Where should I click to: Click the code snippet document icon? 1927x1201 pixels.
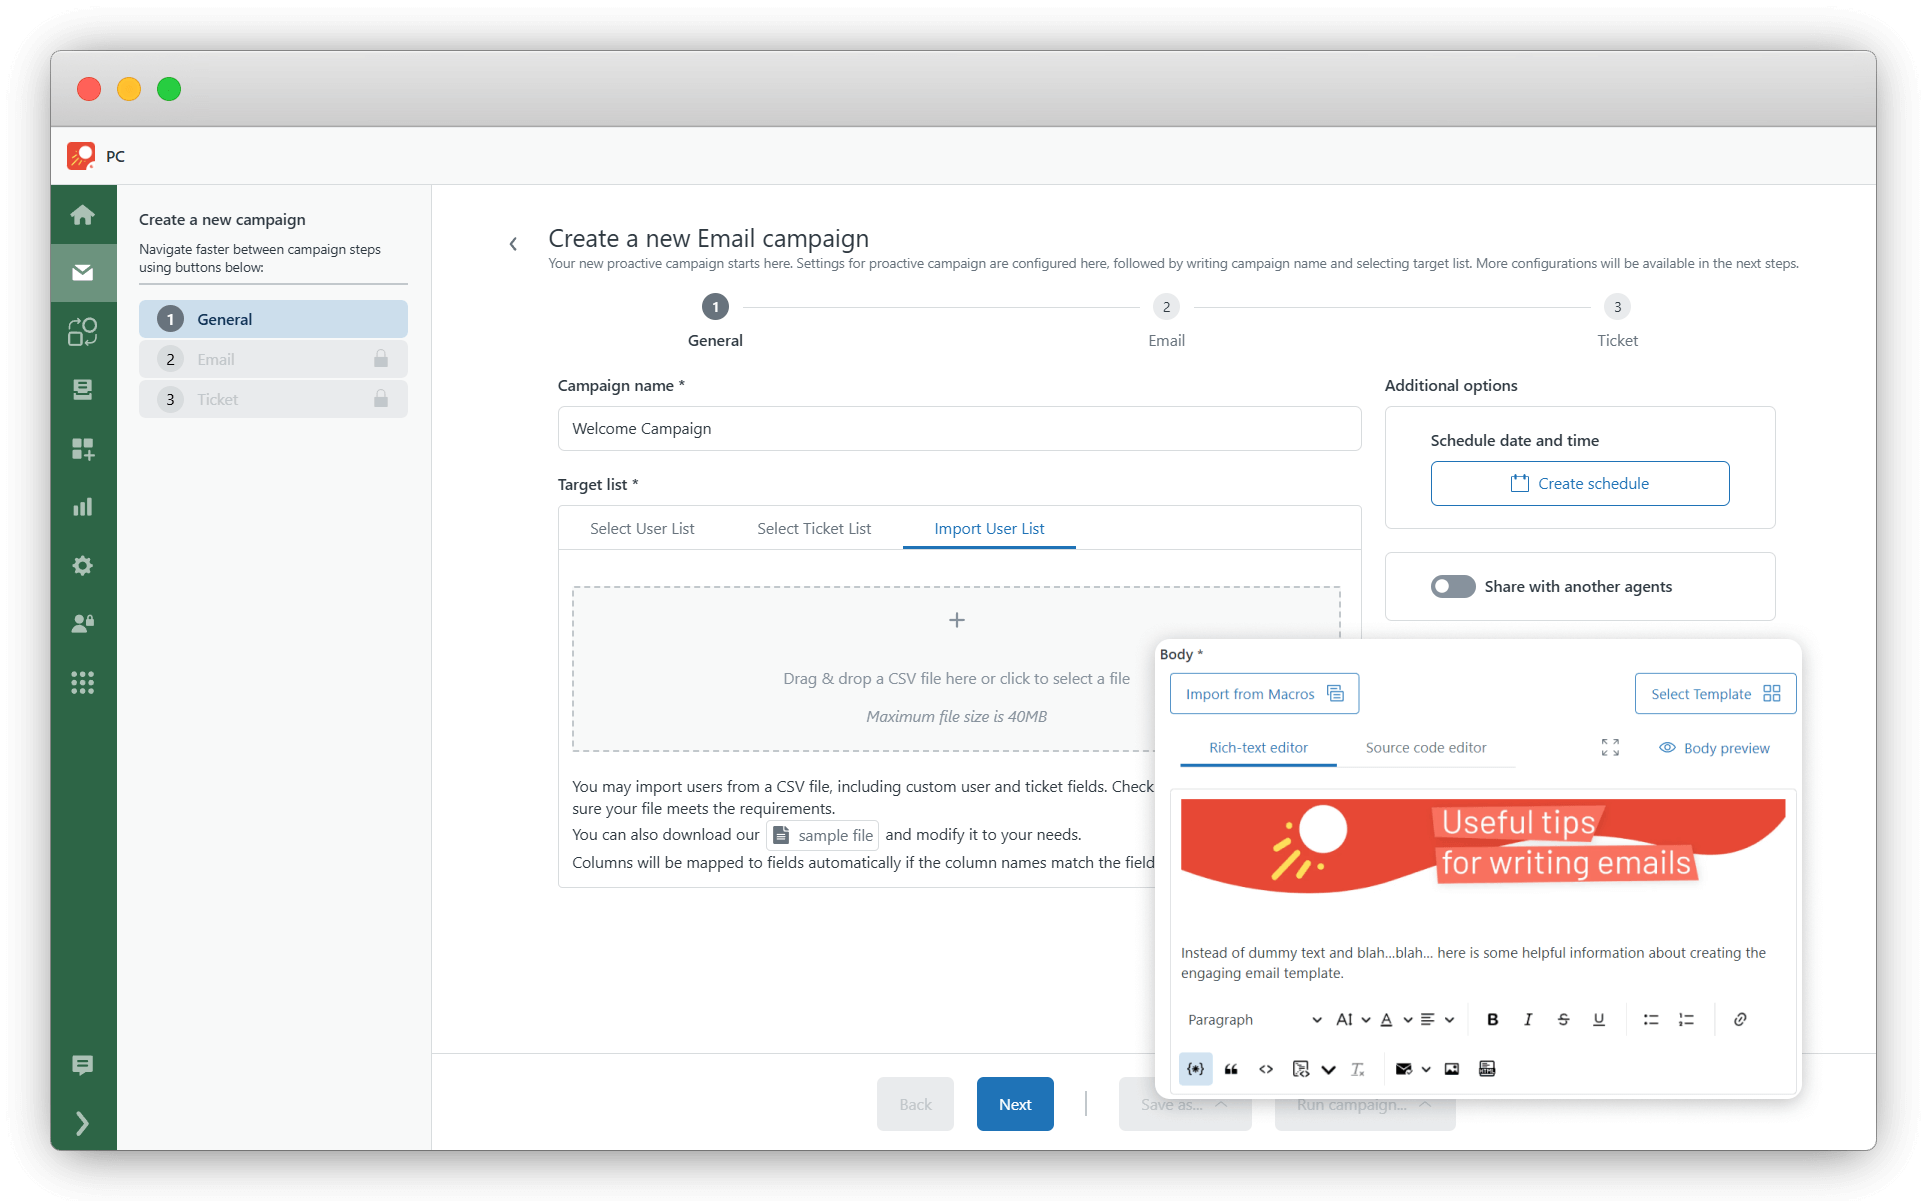[x=1301, y=1069]
